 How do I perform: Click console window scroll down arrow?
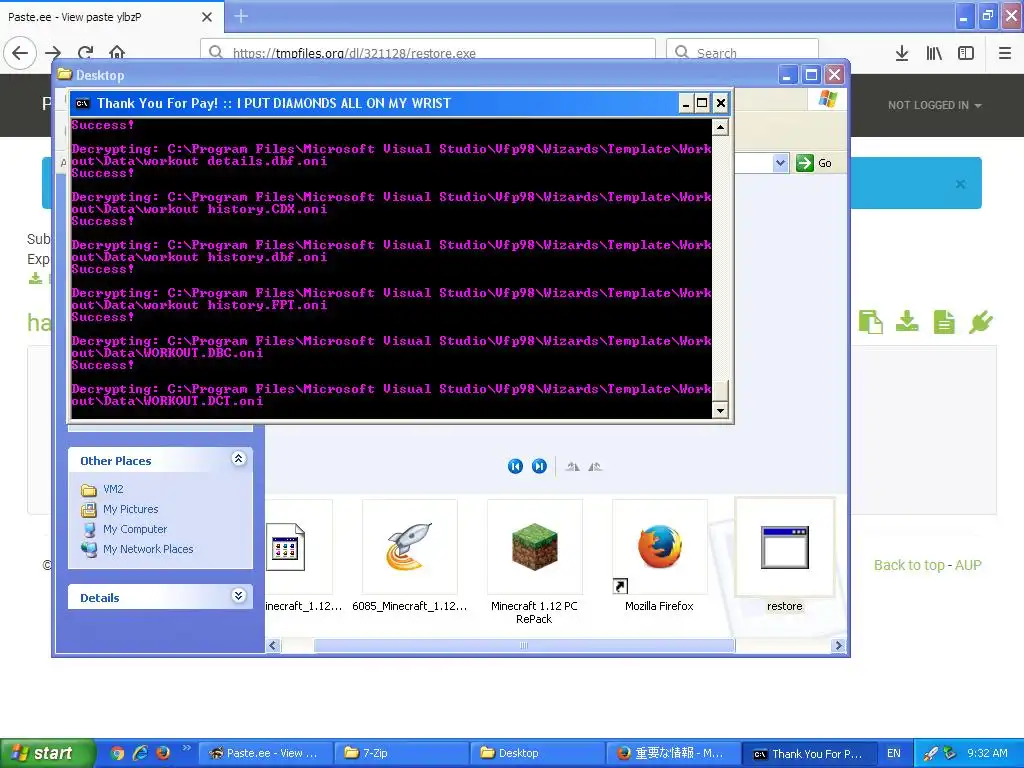click(x=720, y=410)
